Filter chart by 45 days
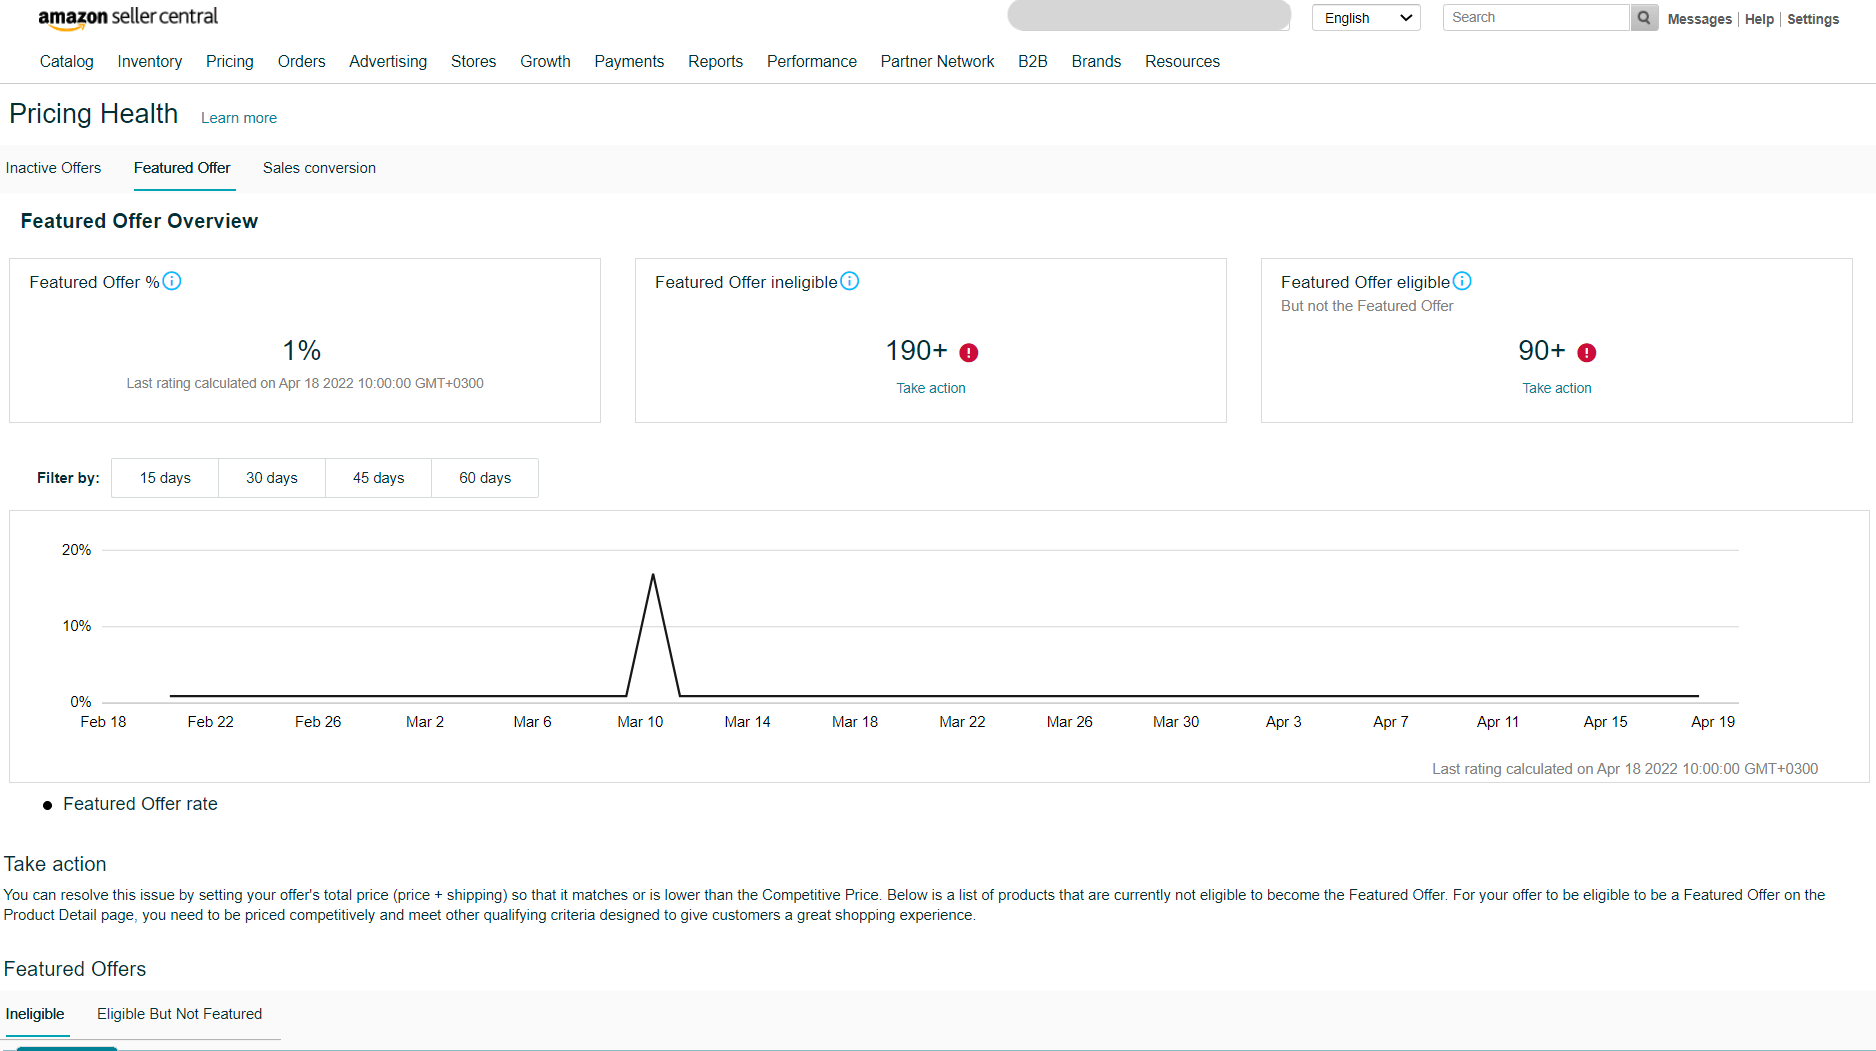 pos(378,478)
